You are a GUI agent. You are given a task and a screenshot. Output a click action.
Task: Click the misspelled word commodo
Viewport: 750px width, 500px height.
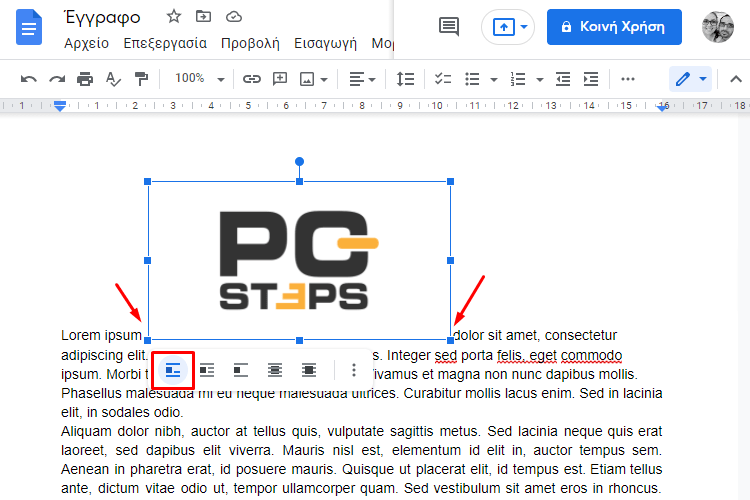[x=591, y=356]
